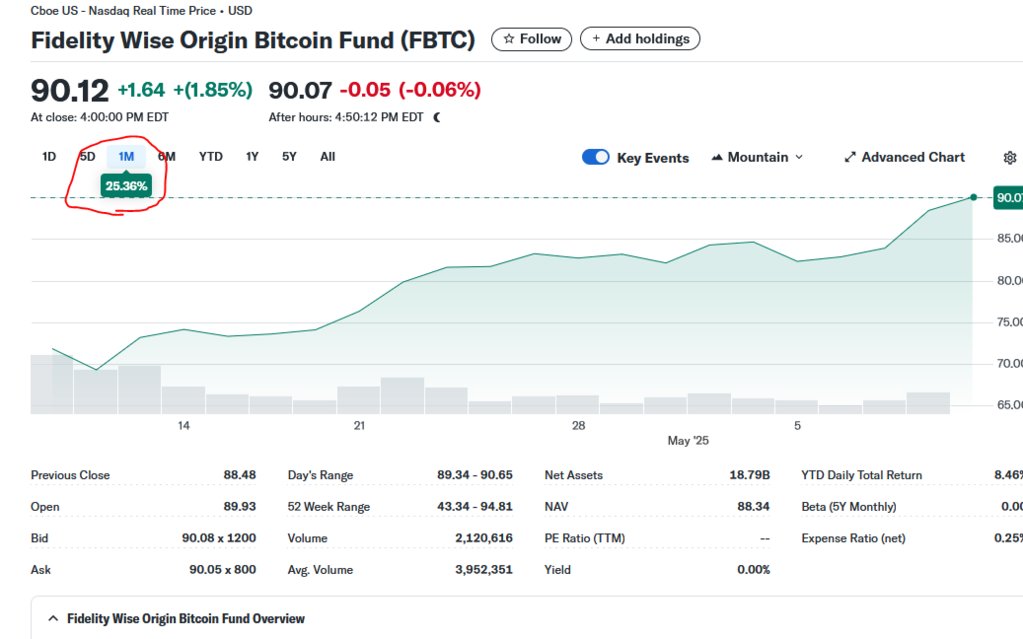Click the 5 date label on the chart axis
The image size is (1023, 639).
[797, 426]
